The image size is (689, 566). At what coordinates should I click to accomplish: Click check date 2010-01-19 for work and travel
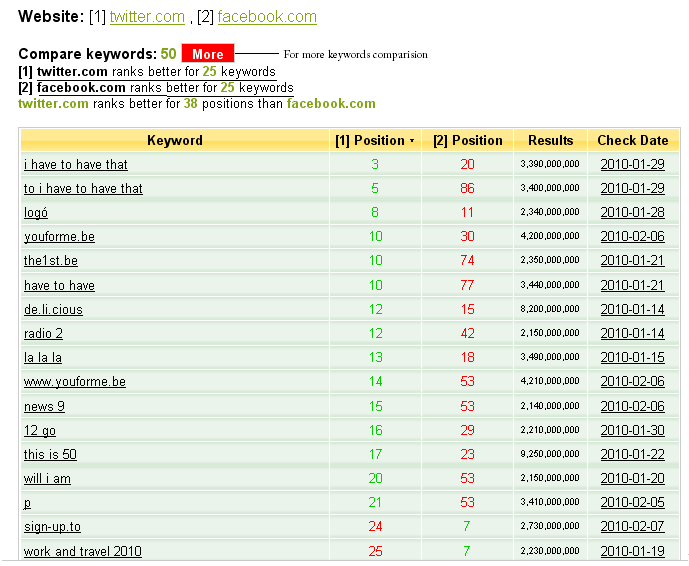click(x=633, y=551)
